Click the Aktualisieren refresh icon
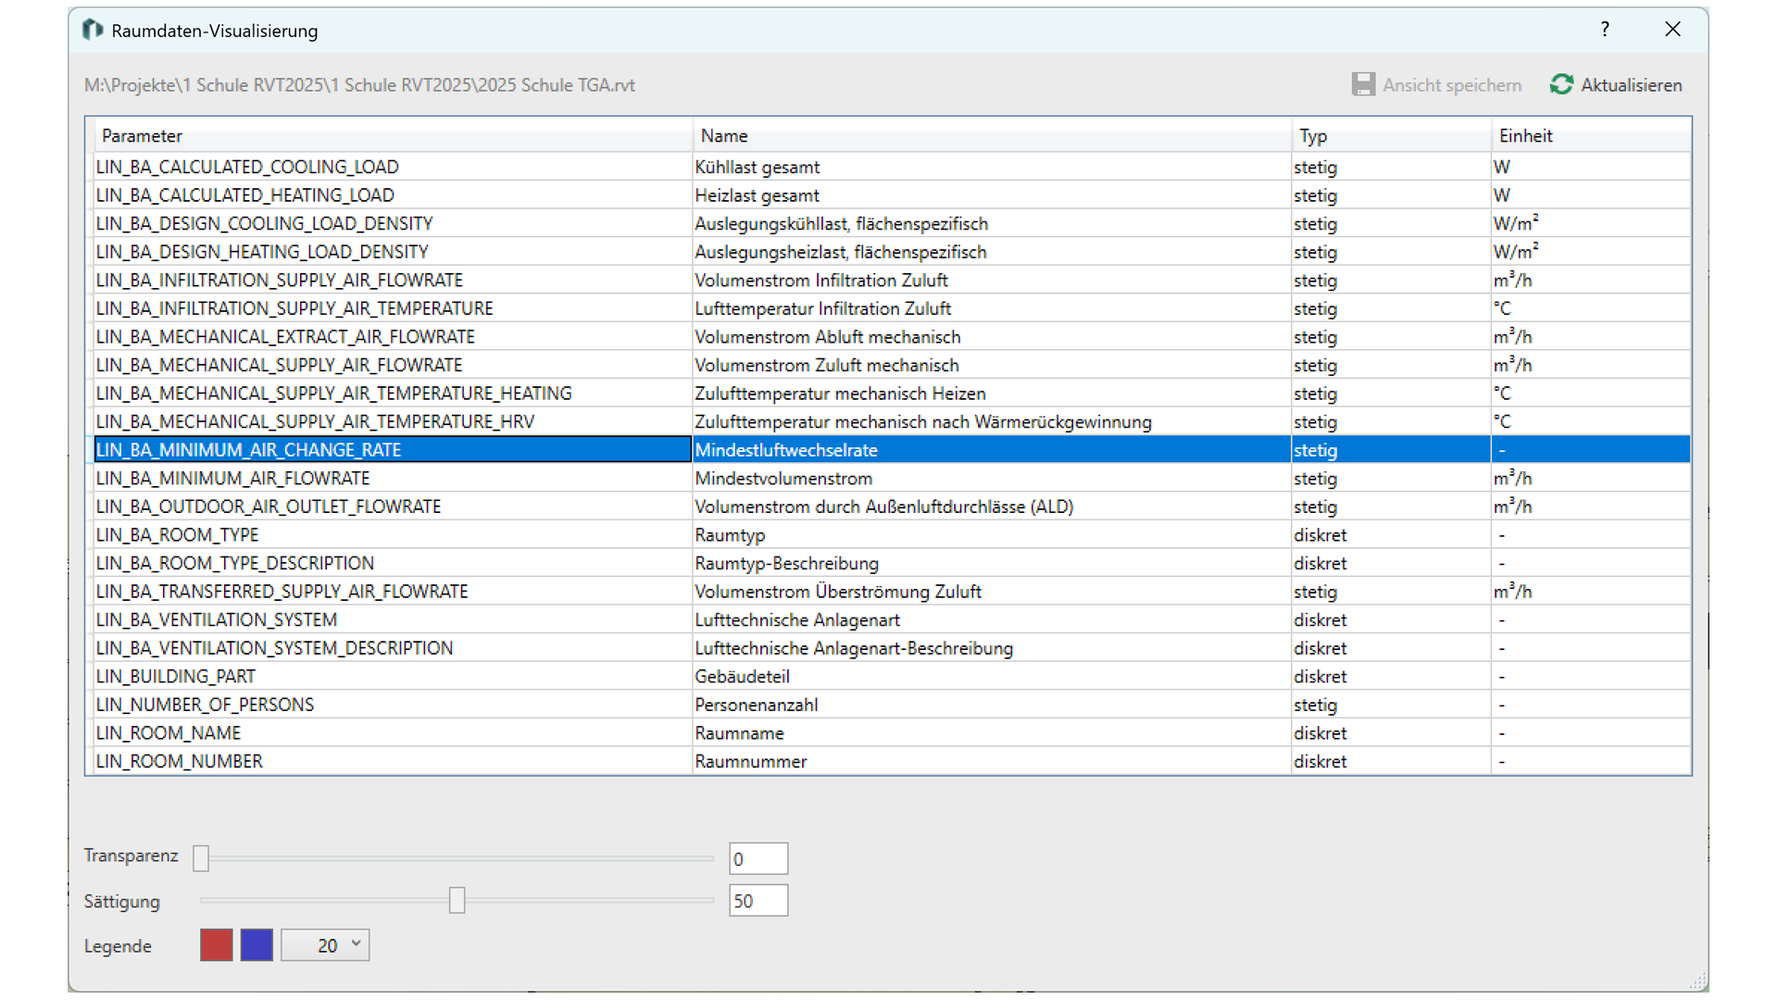Screen dimensions: 1778x1000 point(1561,85)
